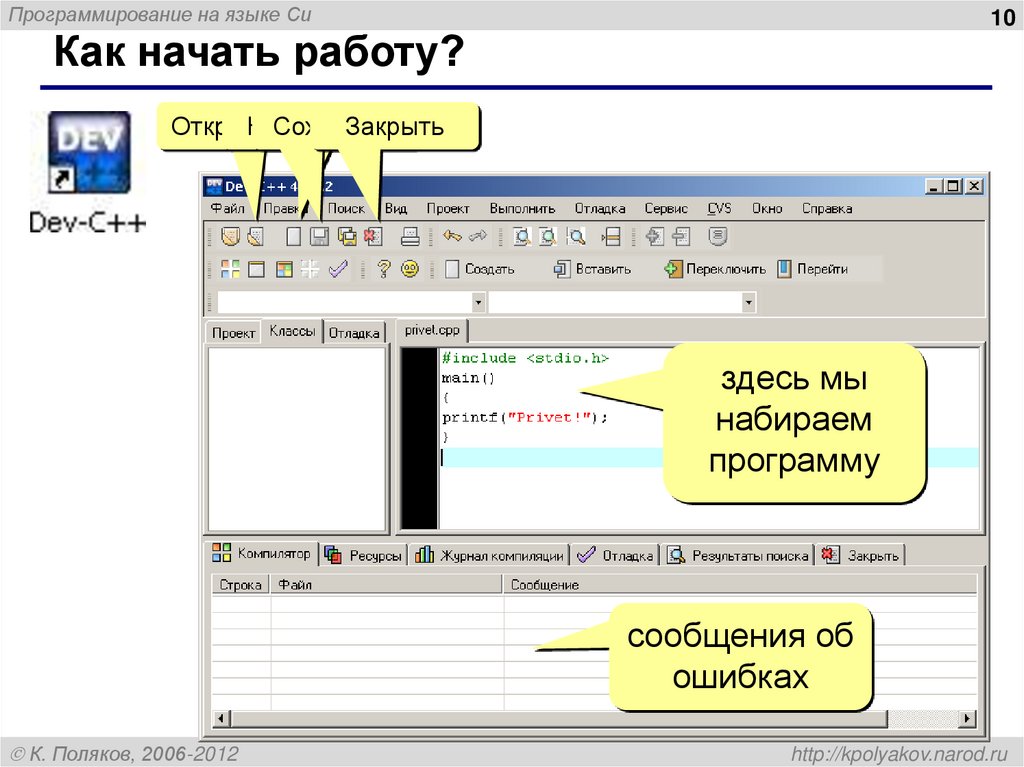This screenshot has height=767, width=1024.
Task: Click the Close file icon with red X
Action: (374, 236)
